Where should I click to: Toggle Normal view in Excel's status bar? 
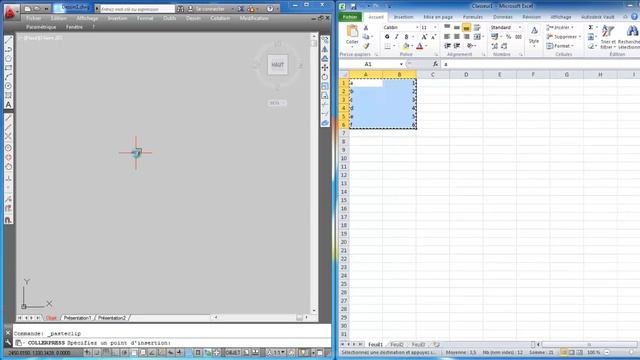pos(563,352)
